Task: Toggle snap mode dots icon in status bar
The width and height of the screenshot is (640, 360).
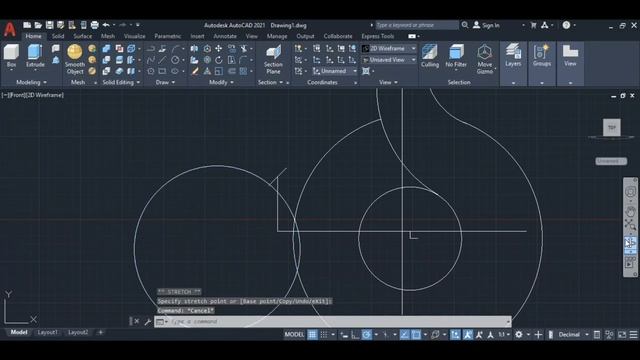Action: [x=324, y=335]
